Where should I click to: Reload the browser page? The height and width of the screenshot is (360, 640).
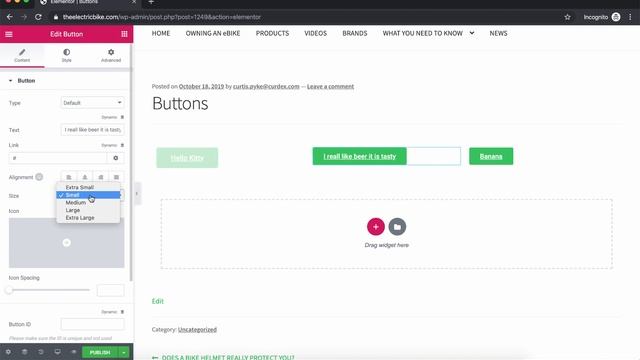click(38, 17)
